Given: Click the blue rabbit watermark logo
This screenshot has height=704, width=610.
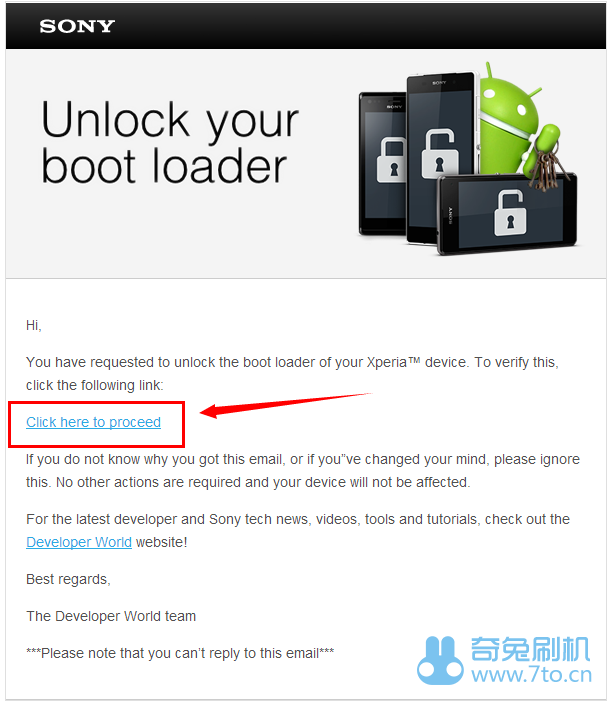Looking at the screenshot, I should tap(440, 660).
